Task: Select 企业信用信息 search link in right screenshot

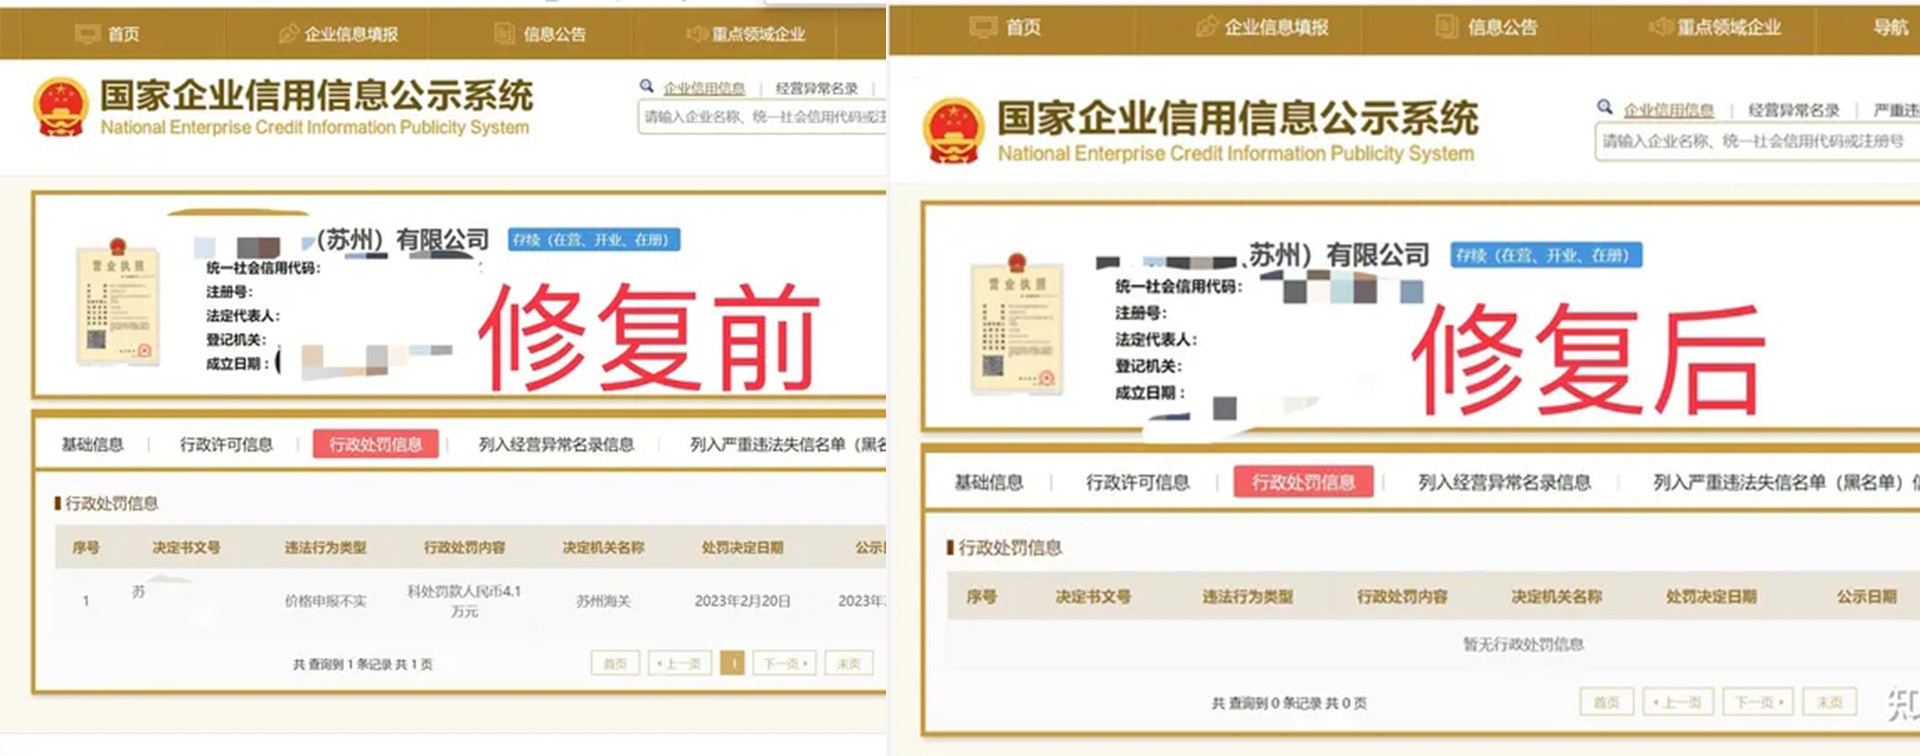Action: [1669, 110]
